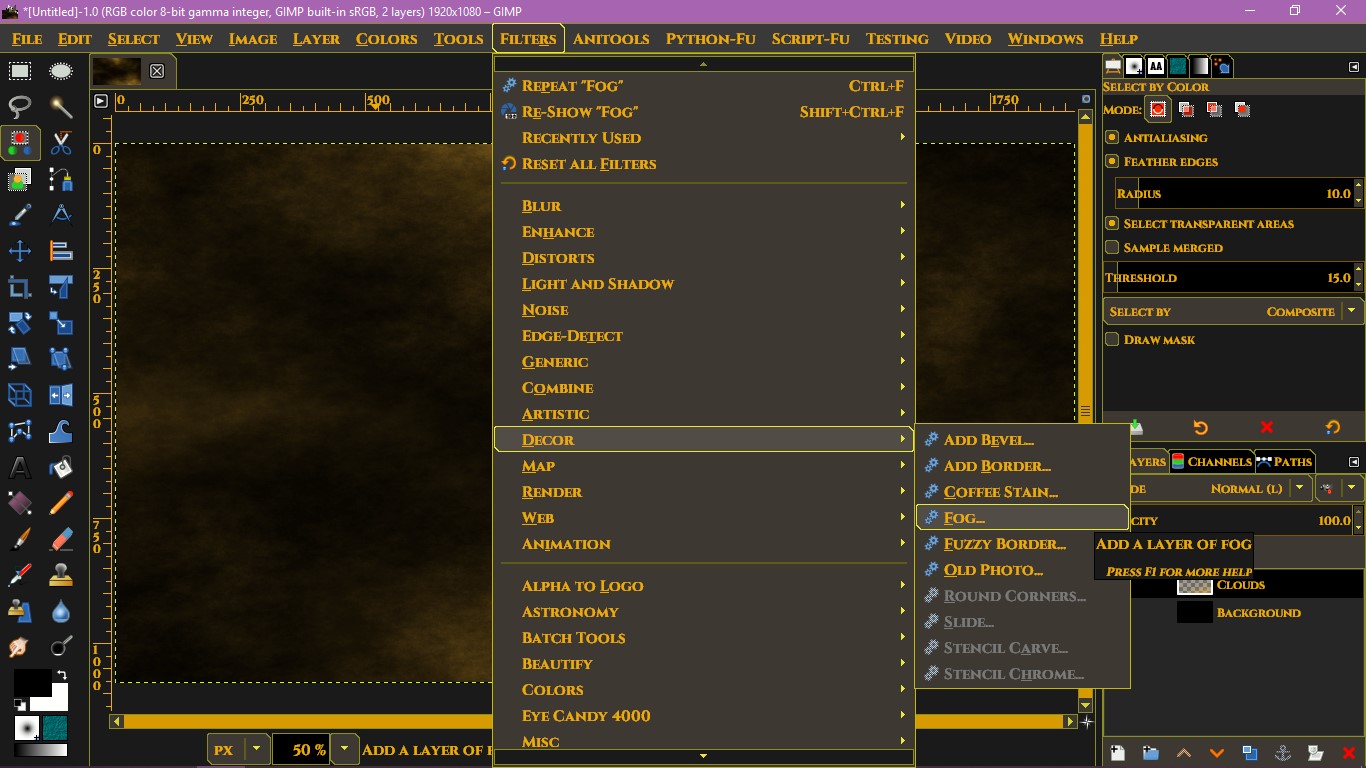The image size is (1366, 768).
Task: Choose Coffee Stain in Decor submenu
Action: click(x=1022, y=491)
